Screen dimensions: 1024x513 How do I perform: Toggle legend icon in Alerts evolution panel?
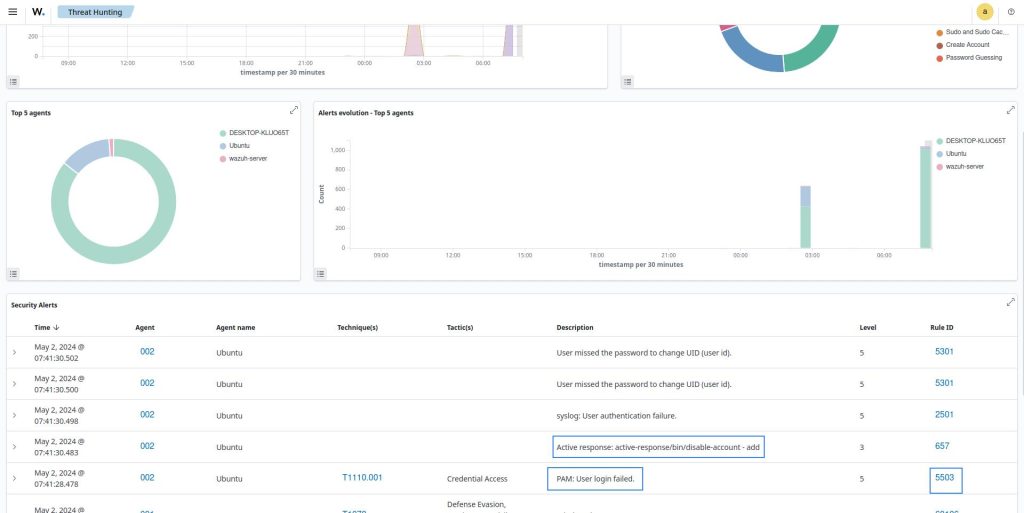(x=321, y=273)
